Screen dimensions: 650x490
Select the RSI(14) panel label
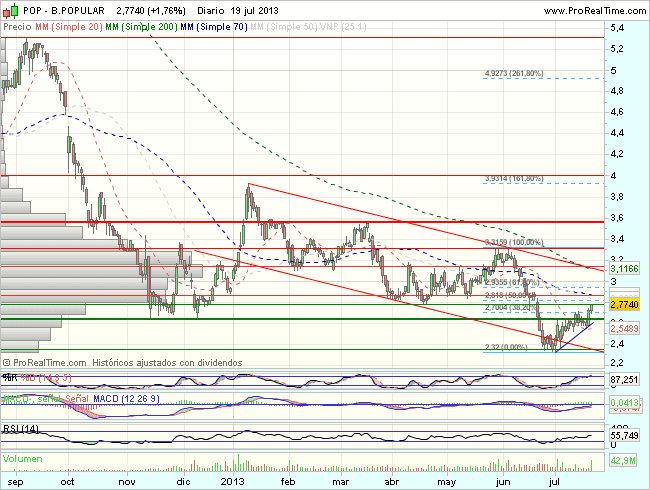20,429
